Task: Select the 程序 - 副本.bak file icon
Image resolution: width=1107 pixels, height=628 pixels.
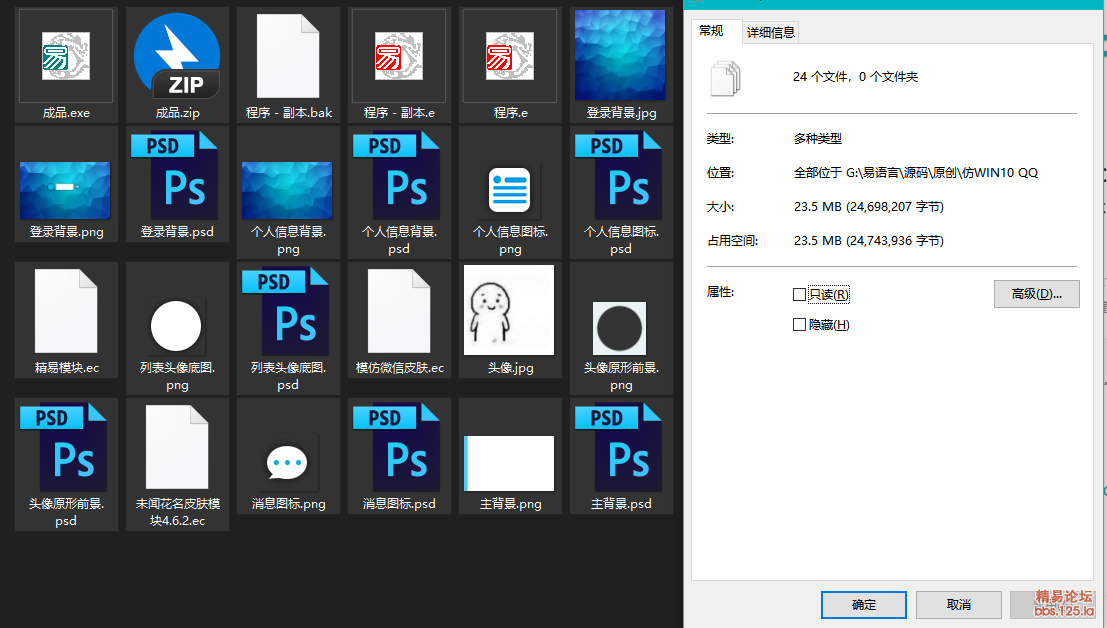Action: (288, 56)
